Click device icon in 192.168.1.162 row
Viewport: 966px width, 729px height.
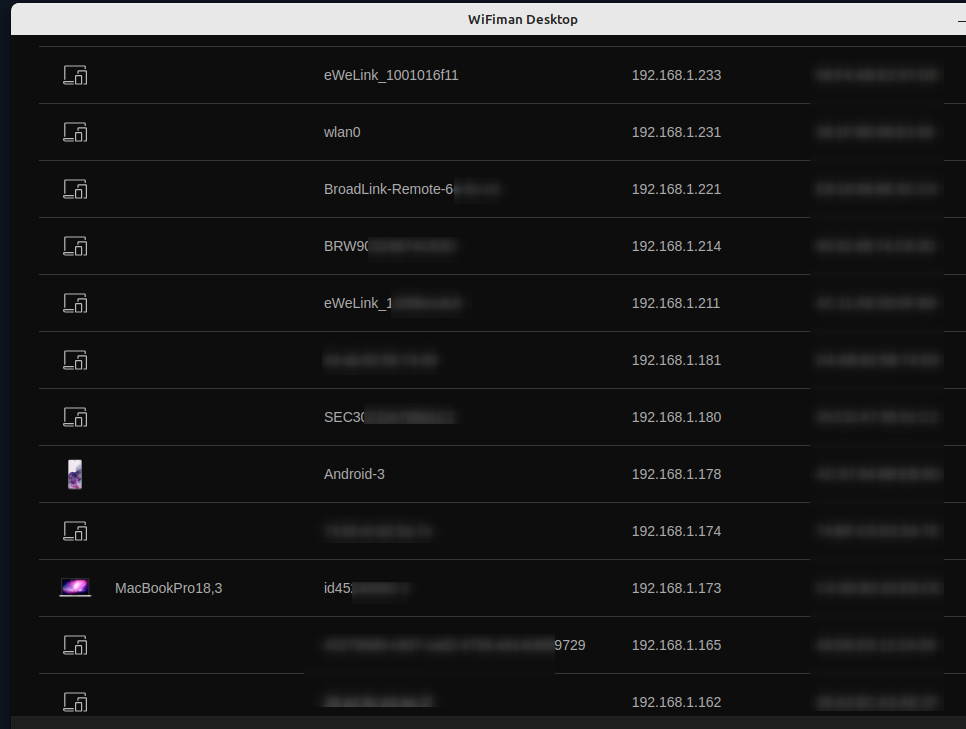(x=75, y=702)
